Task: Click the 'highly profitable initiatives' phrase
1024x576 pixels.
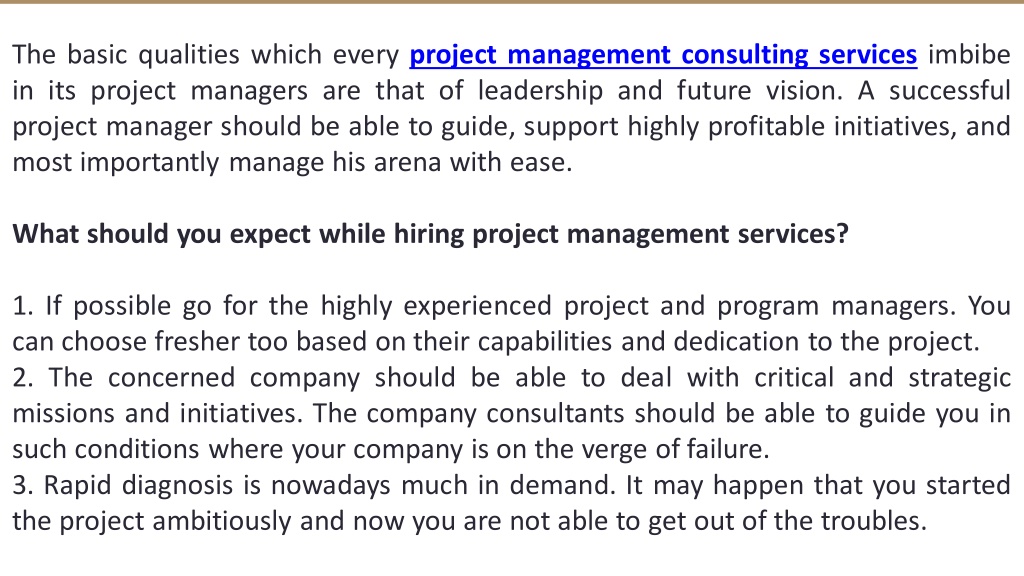Action: 792,127
